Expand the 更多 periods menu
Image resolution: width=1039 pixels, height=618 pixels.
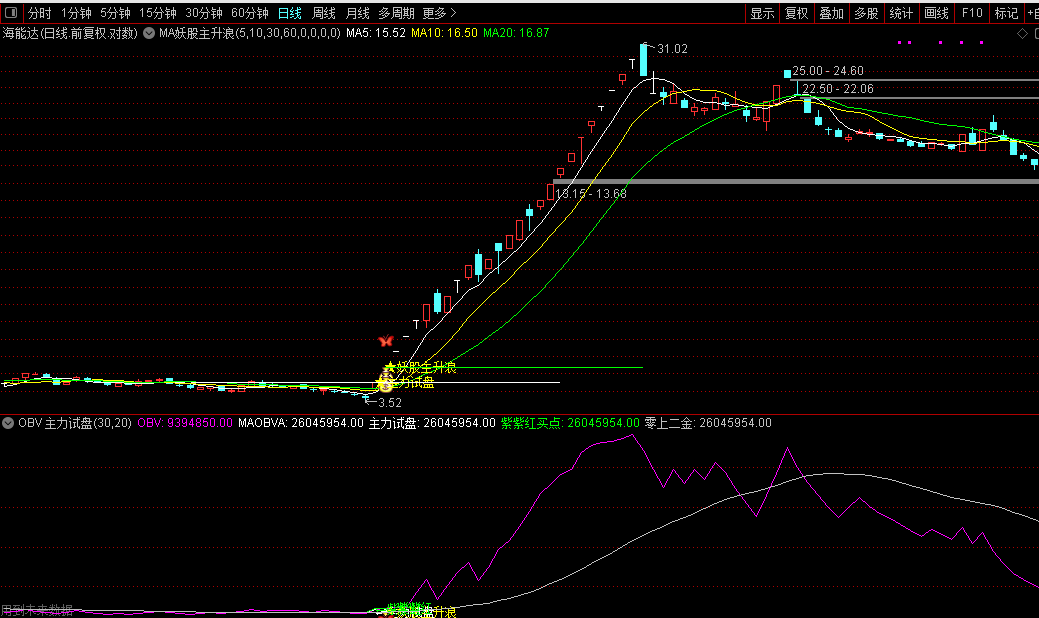pos(439,13)
